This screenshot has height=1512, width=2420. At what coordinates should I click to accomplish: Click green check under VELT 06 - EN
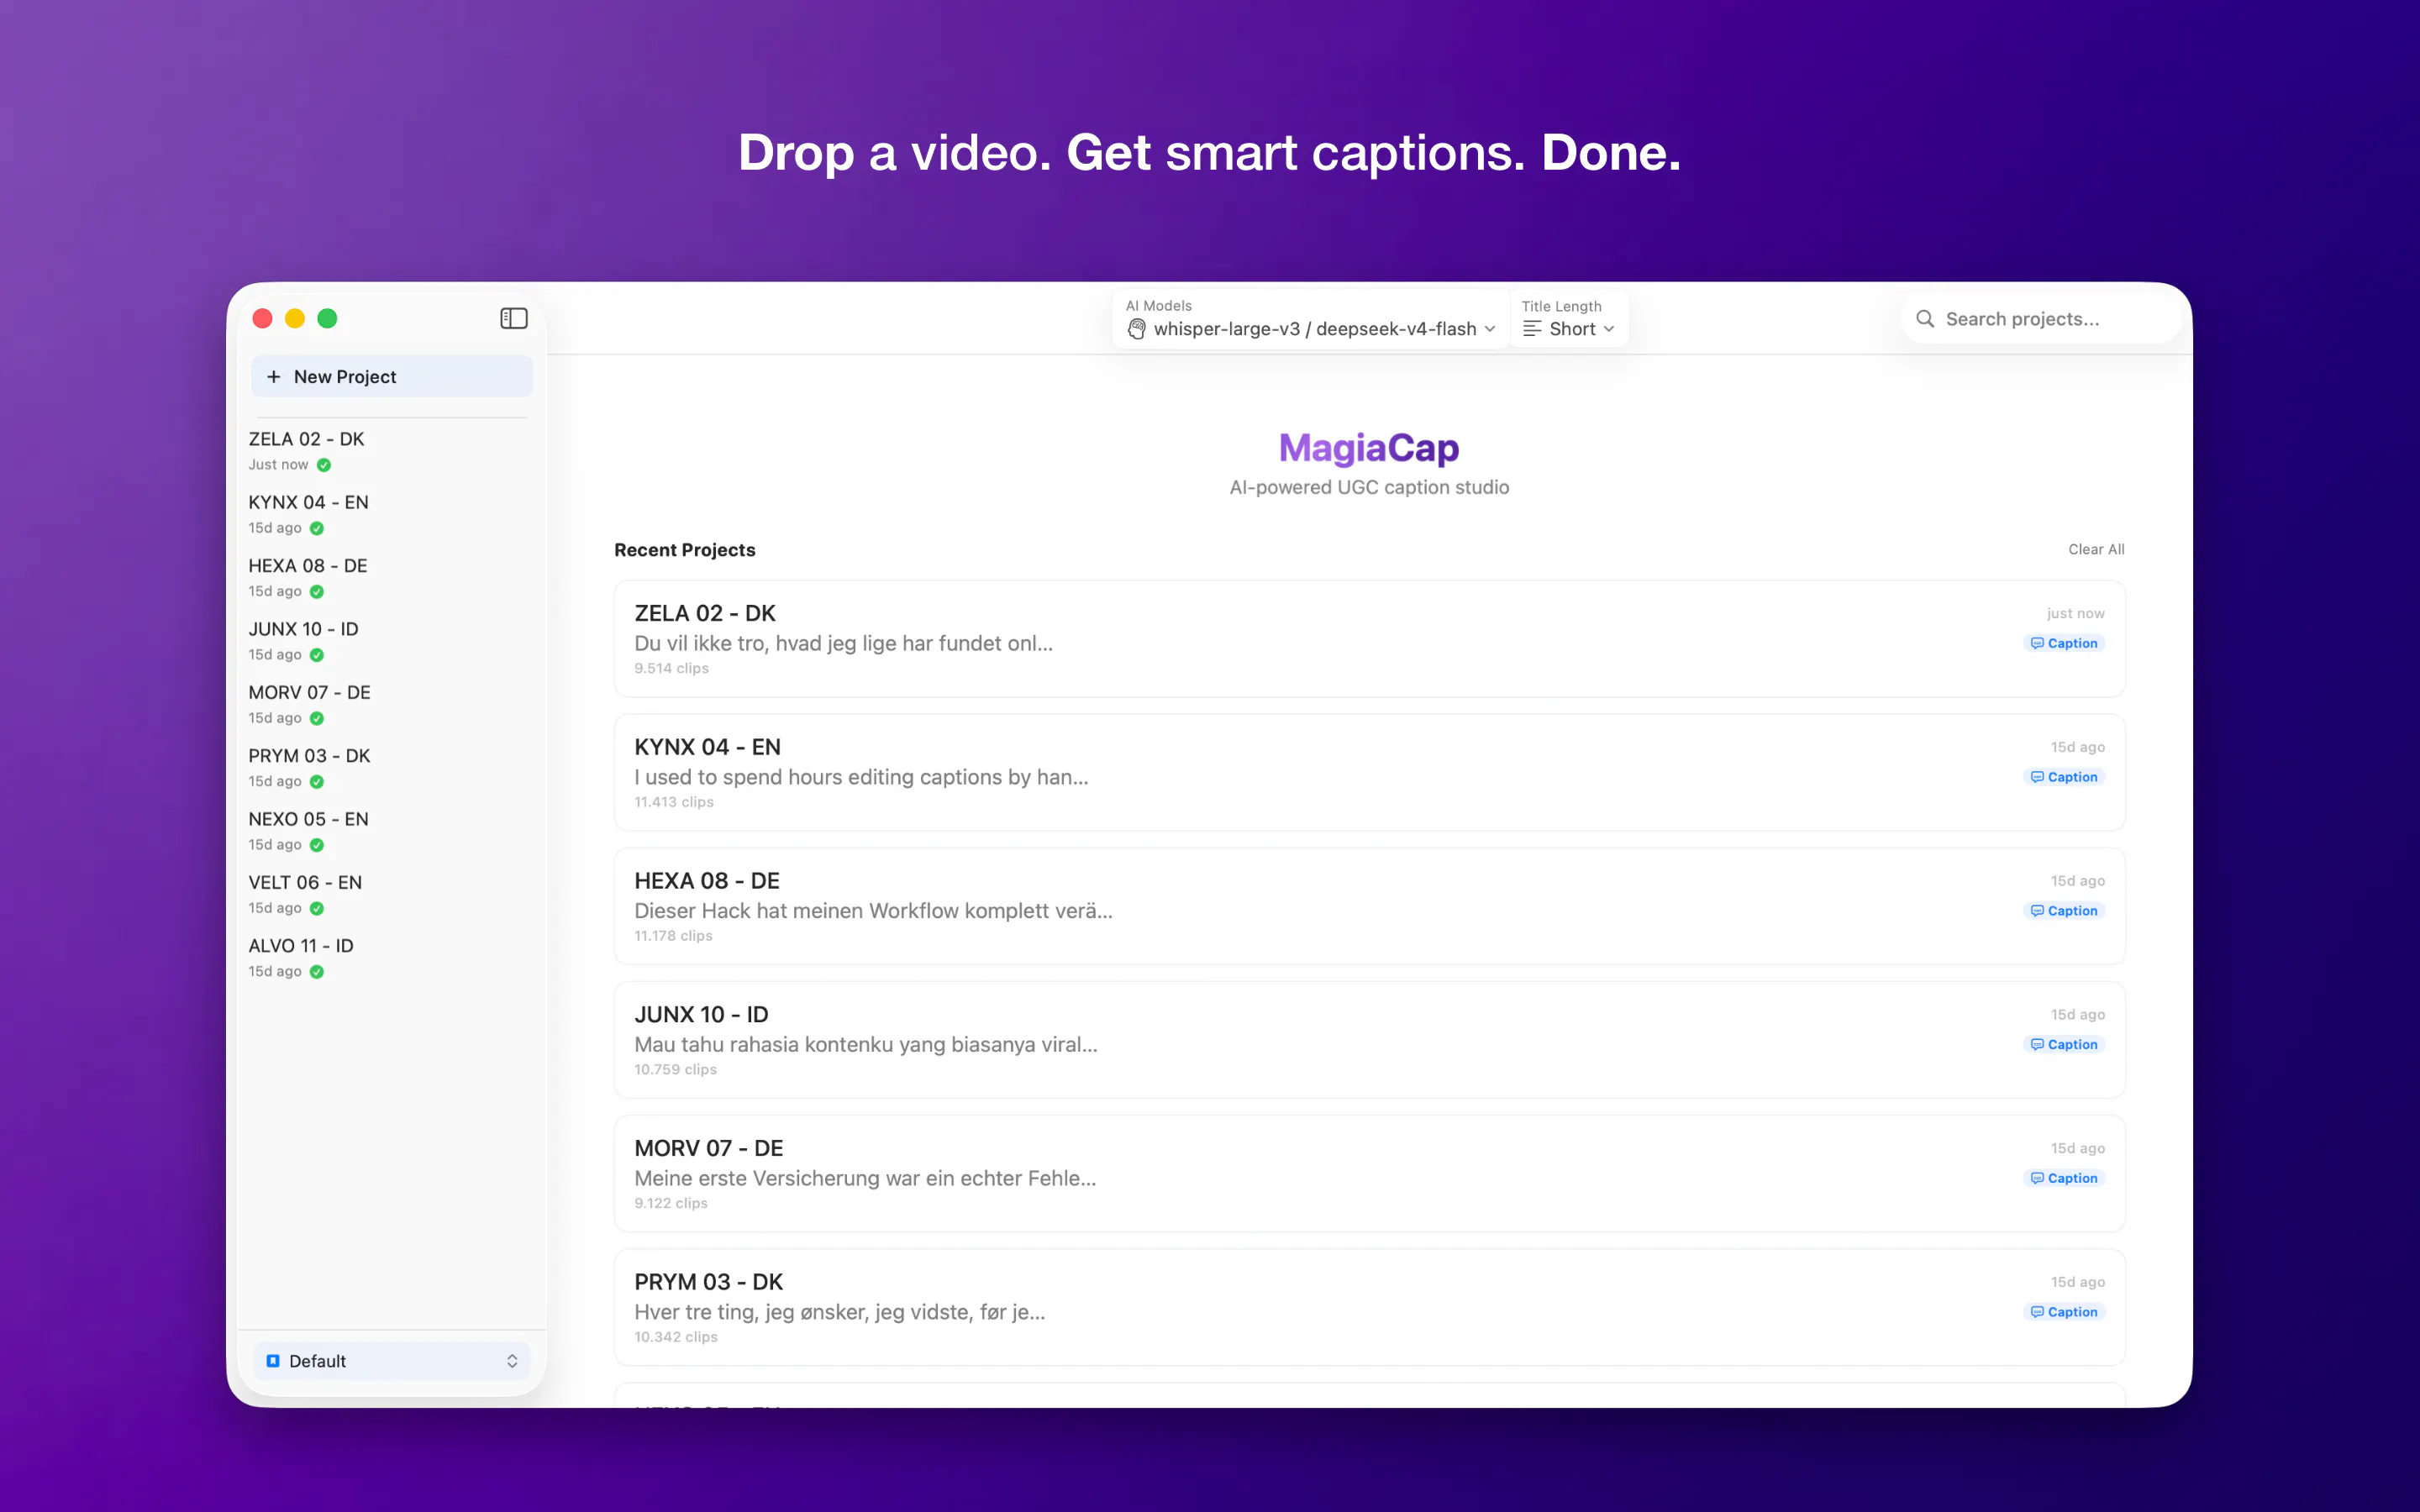tap(317, 908)
